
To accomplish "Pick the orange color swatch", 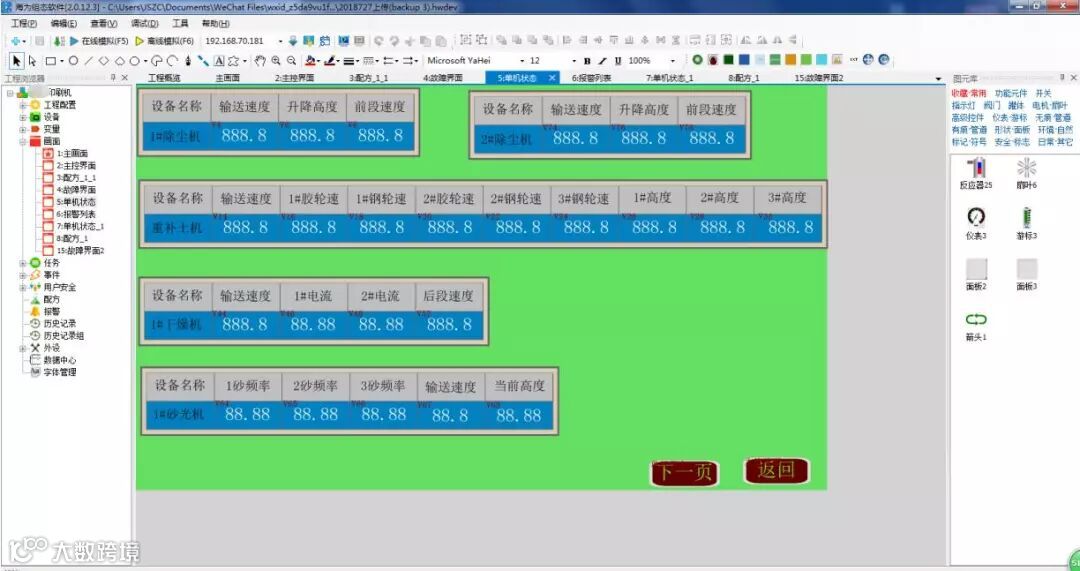I will click(790, 60).
